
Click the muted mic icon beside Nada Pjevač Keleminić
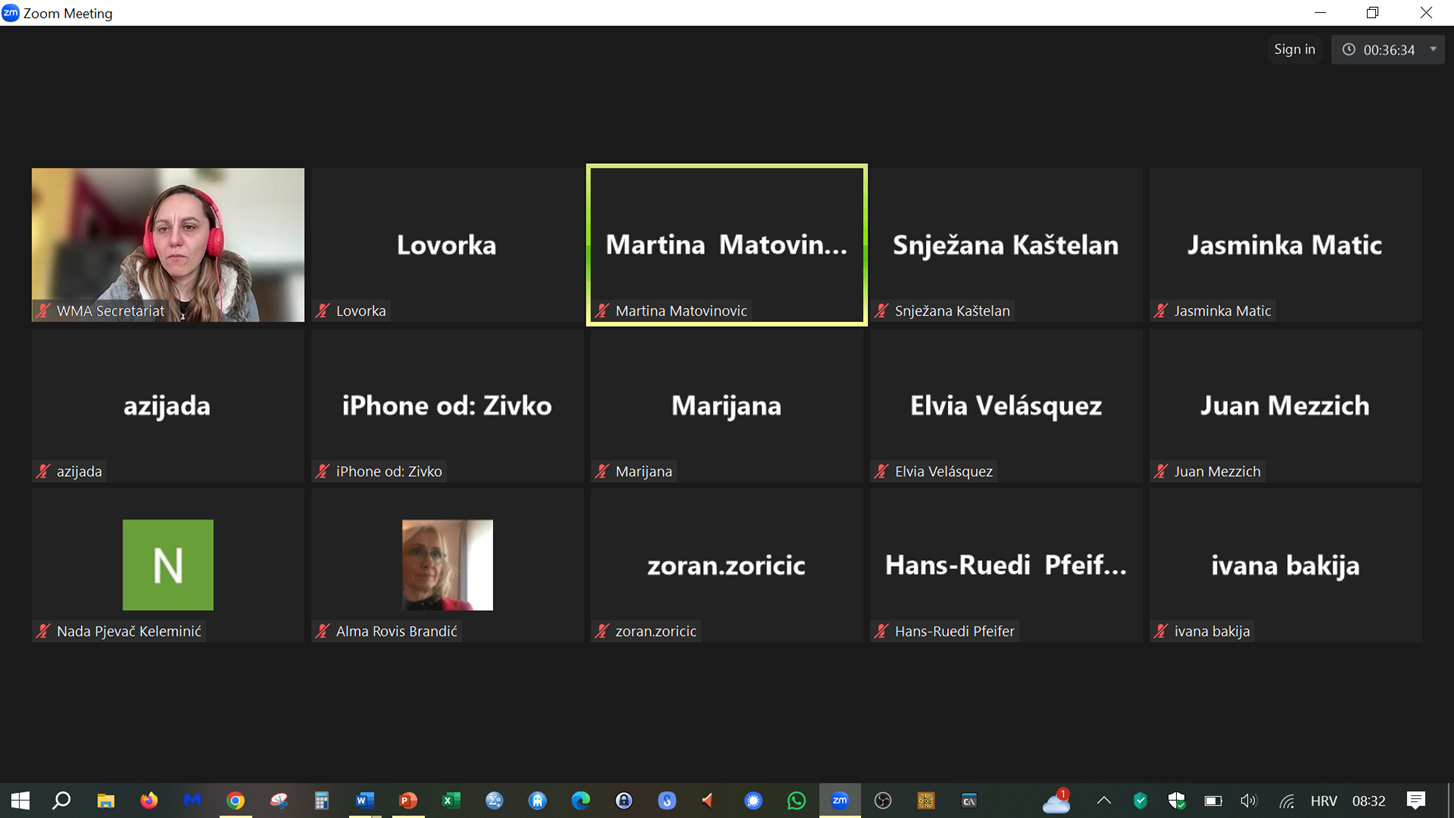click(x=43, y=631)
